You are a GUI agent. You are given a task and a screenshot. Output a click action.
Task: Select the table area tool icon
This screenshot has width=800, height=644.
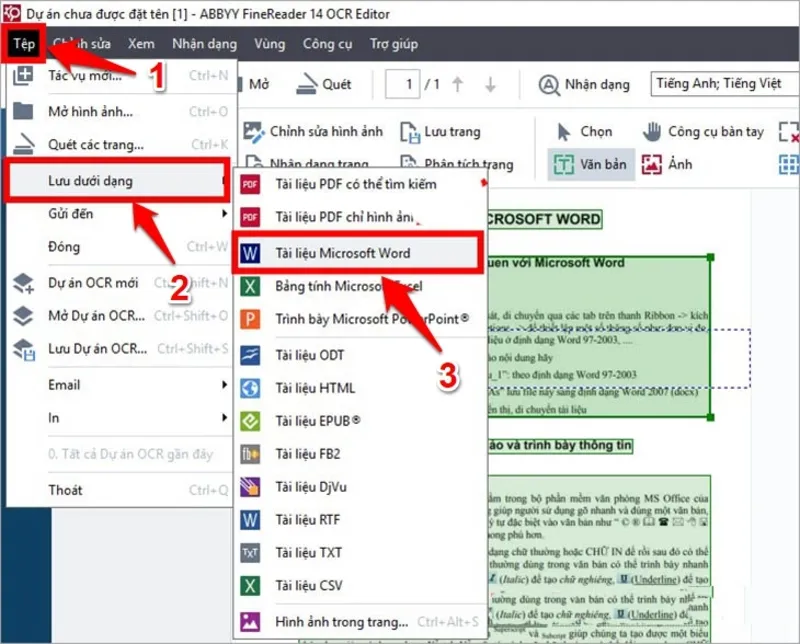789,164
